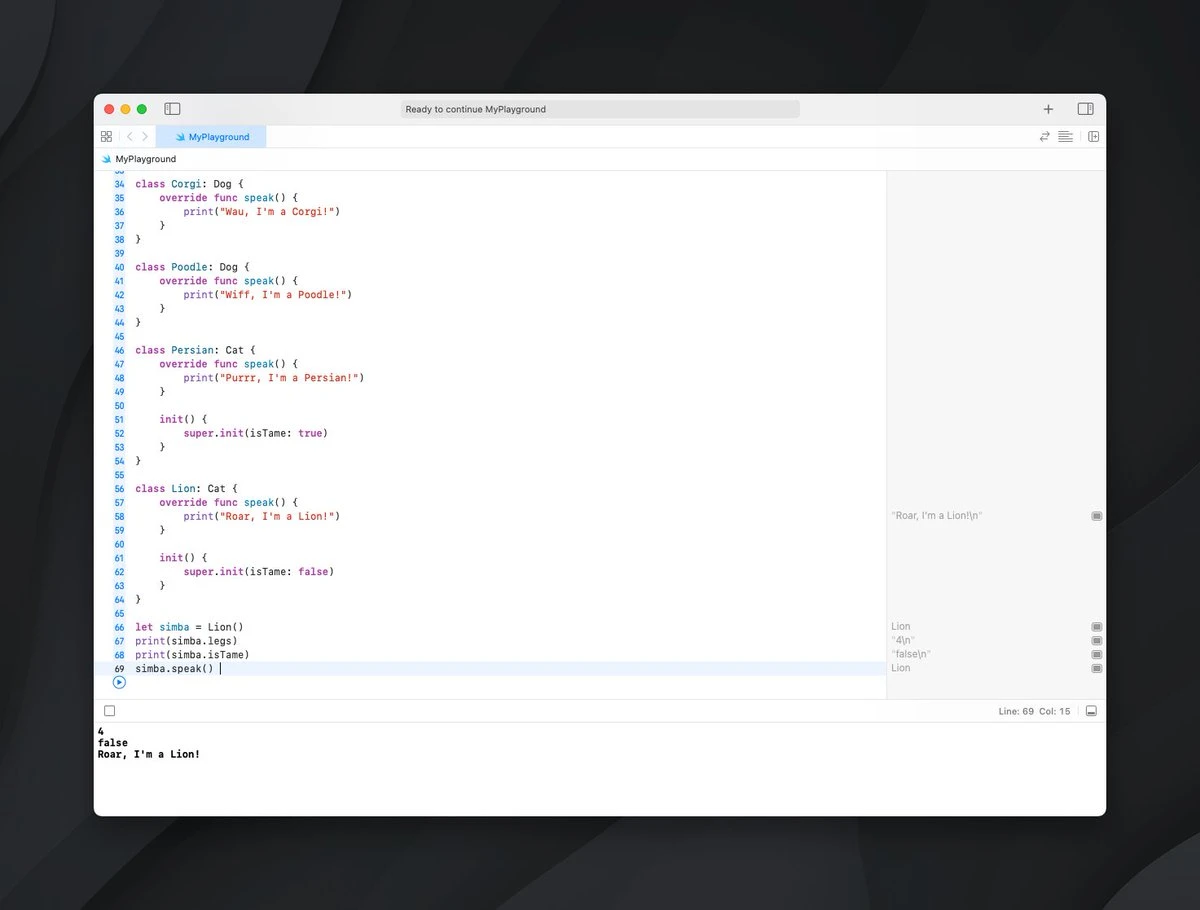Image resolution: width=1200 pixels, height=910 pixels.
Task: Open the related items grid menu
Action: 106,137
